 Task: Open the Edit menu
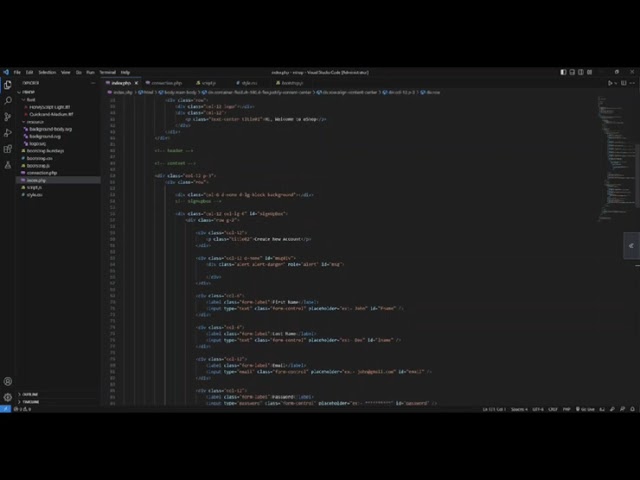pyautogui.click(x=29, y=72)
